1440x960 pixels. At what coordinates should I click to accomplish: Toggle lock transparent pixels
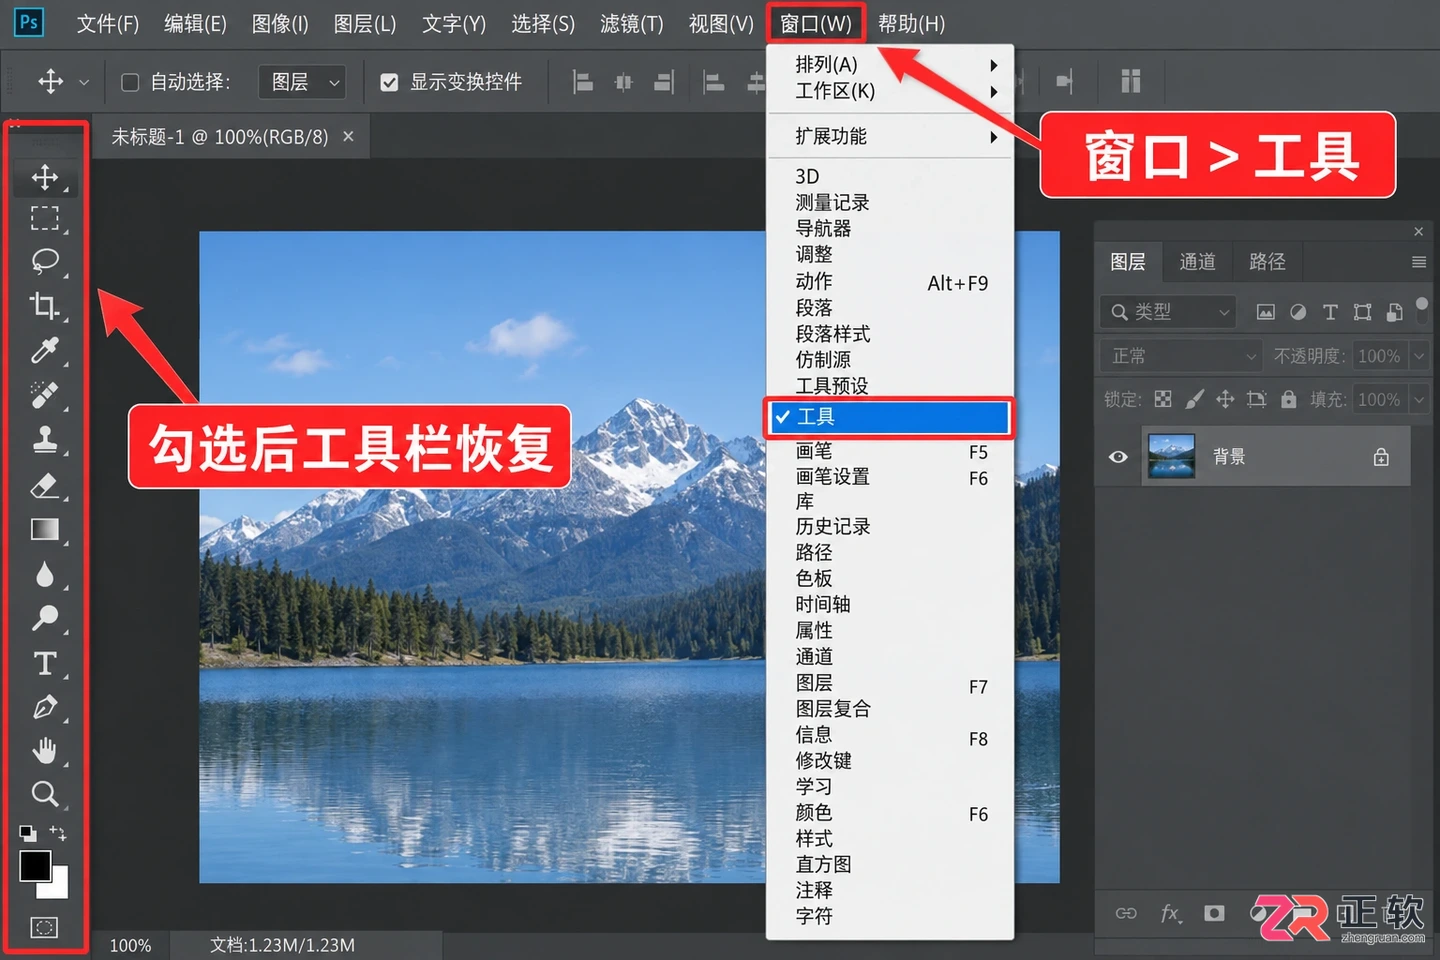tap(1163, 399)
